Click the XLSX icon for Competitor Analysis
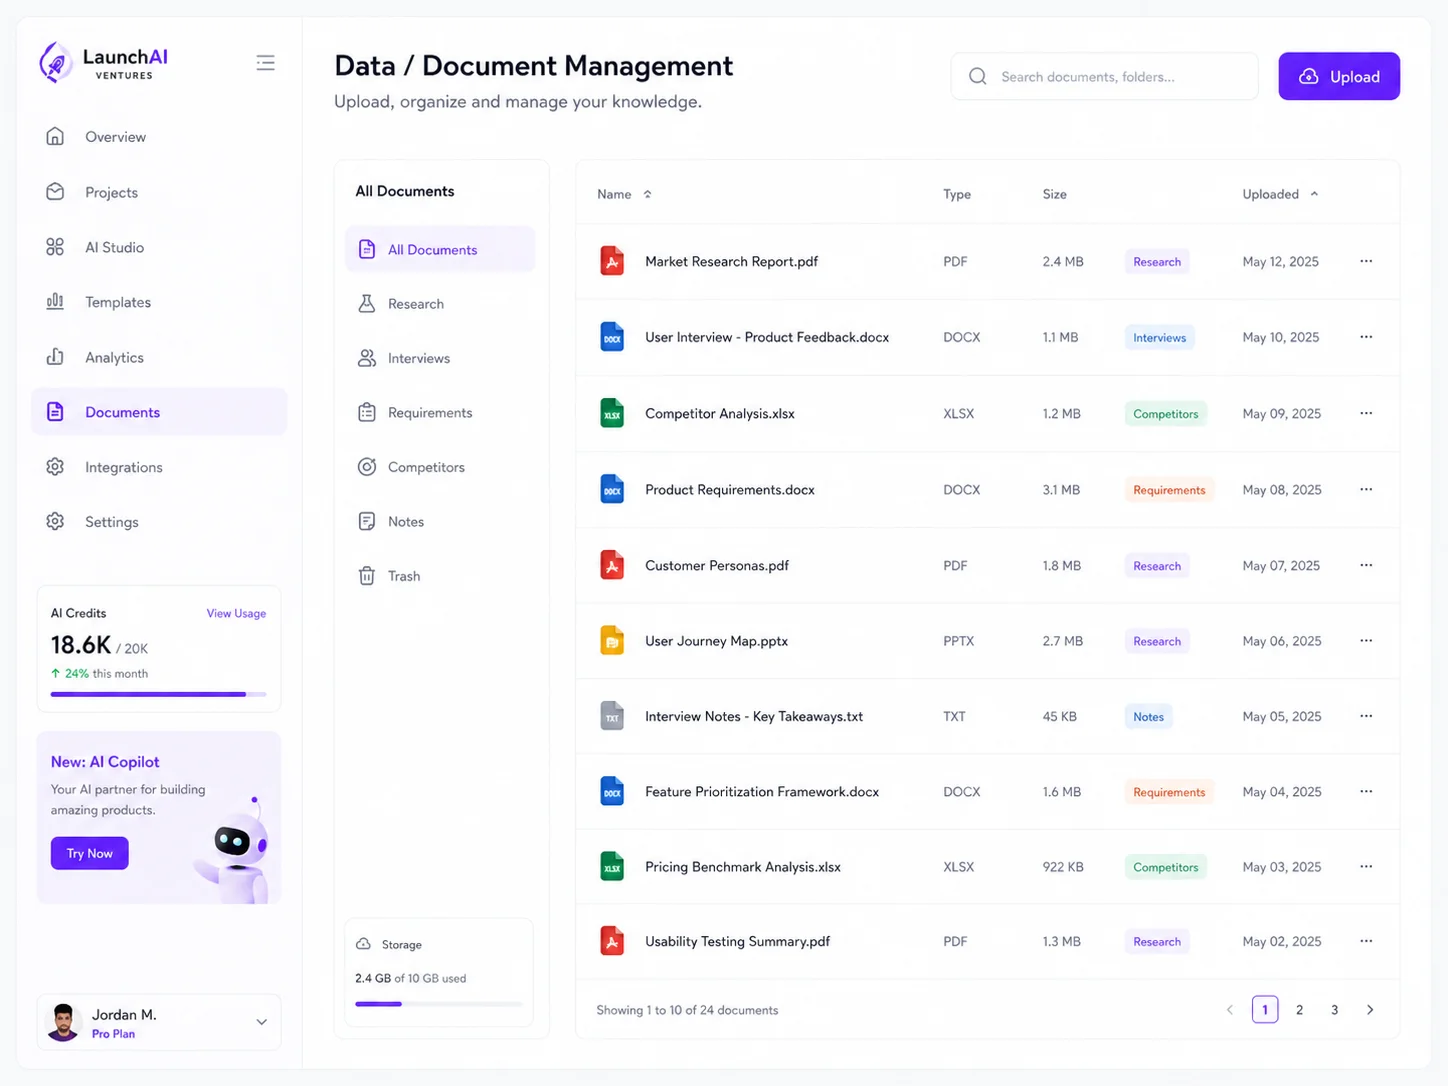 612,413
